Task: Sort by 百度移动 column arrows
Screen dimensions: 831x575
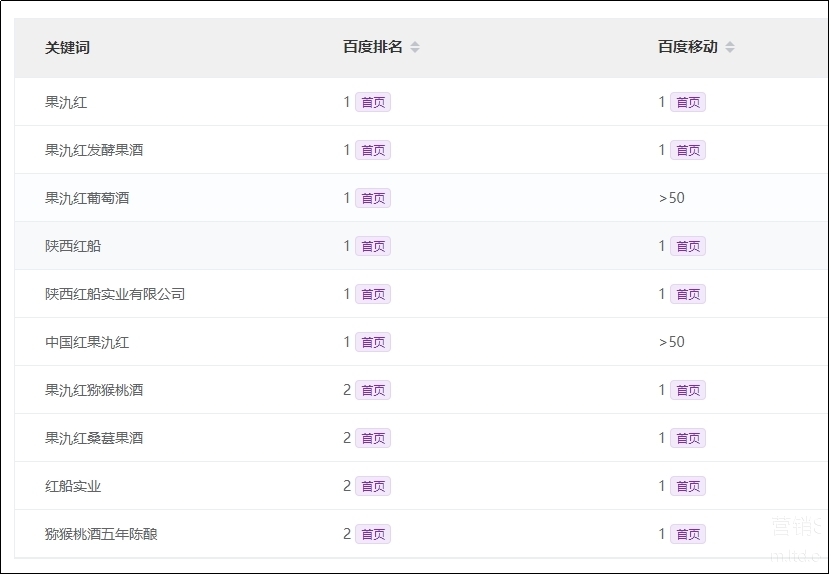Action: click(730, 47)
